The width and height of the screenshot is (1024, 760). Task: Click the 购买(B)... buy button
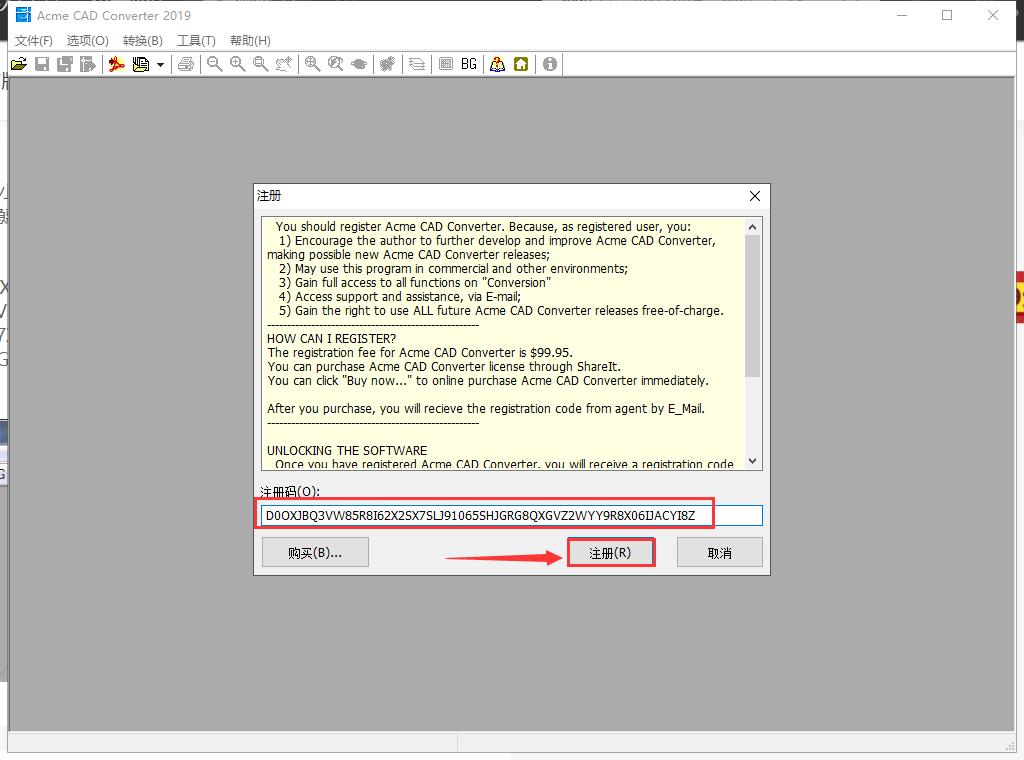click(315, 552)
